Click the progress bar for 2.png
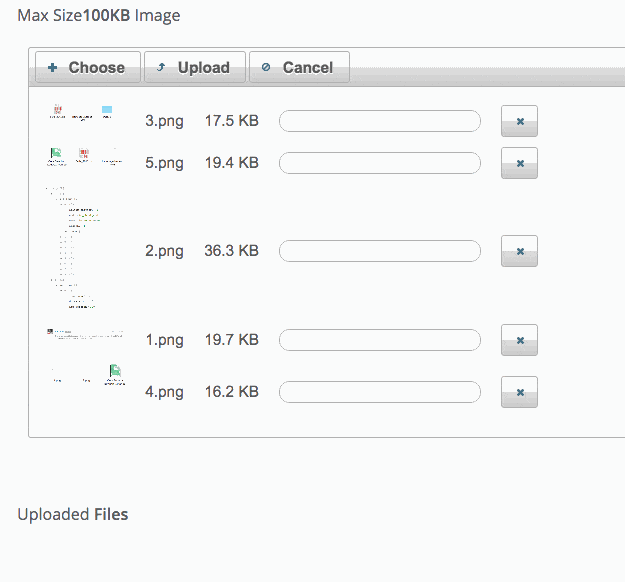Image resolution: width=625 pixels, height=582 pixels. [x=380, y=251]
